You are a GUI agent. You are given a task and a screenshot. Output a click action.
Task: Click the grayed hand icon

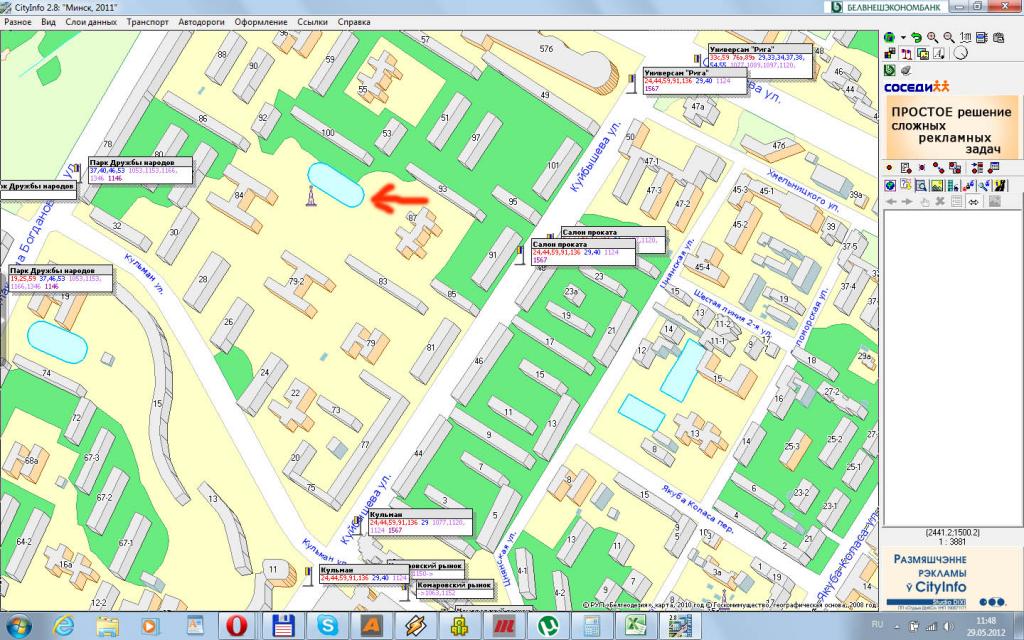click(x=925, y=201)
